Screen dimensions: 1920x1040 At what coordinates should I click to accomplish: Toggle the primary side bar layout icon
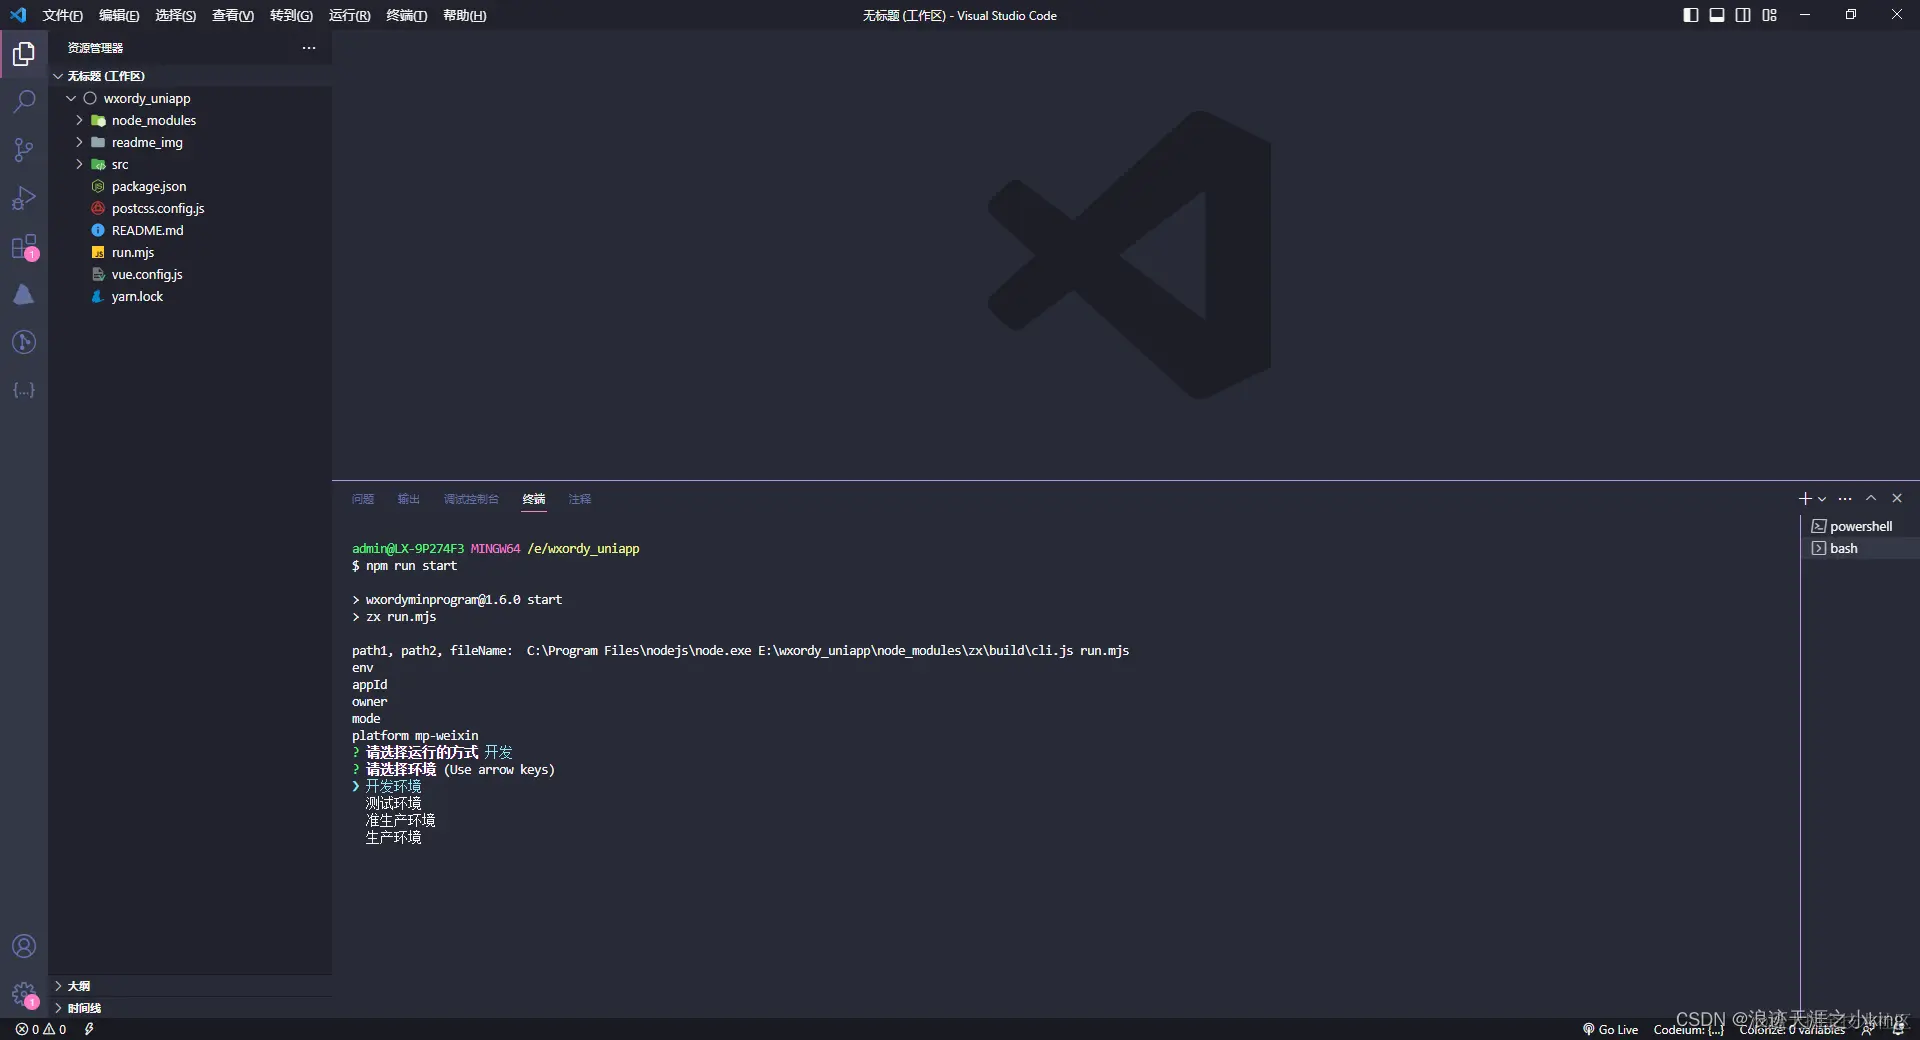coord(1691,15)
